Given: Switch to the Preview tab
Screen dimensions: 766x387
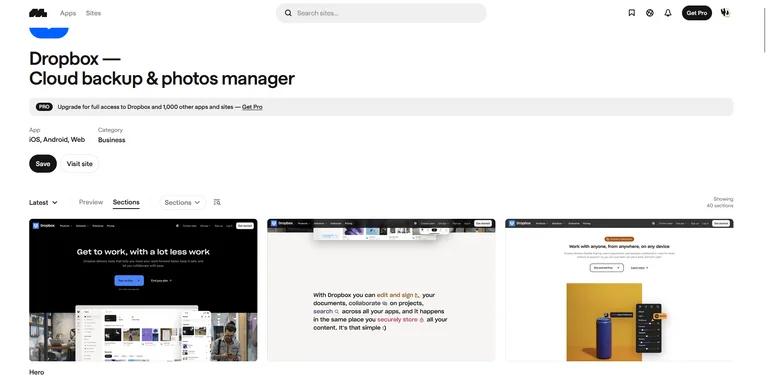Looking at the screenshot, I should (91, 202).
